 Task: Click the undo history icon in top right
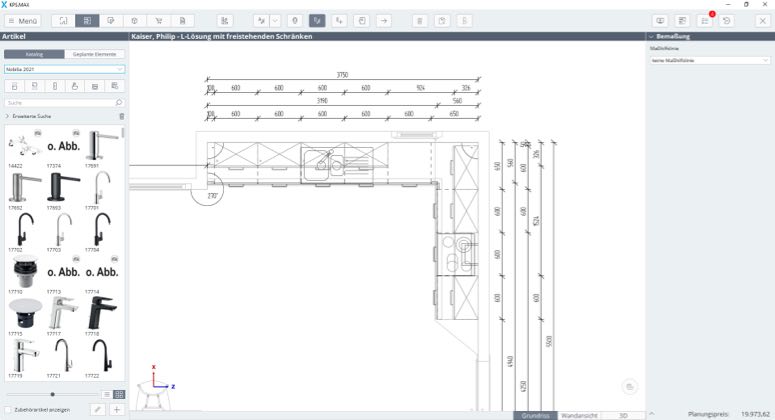[x=728, y=20]
